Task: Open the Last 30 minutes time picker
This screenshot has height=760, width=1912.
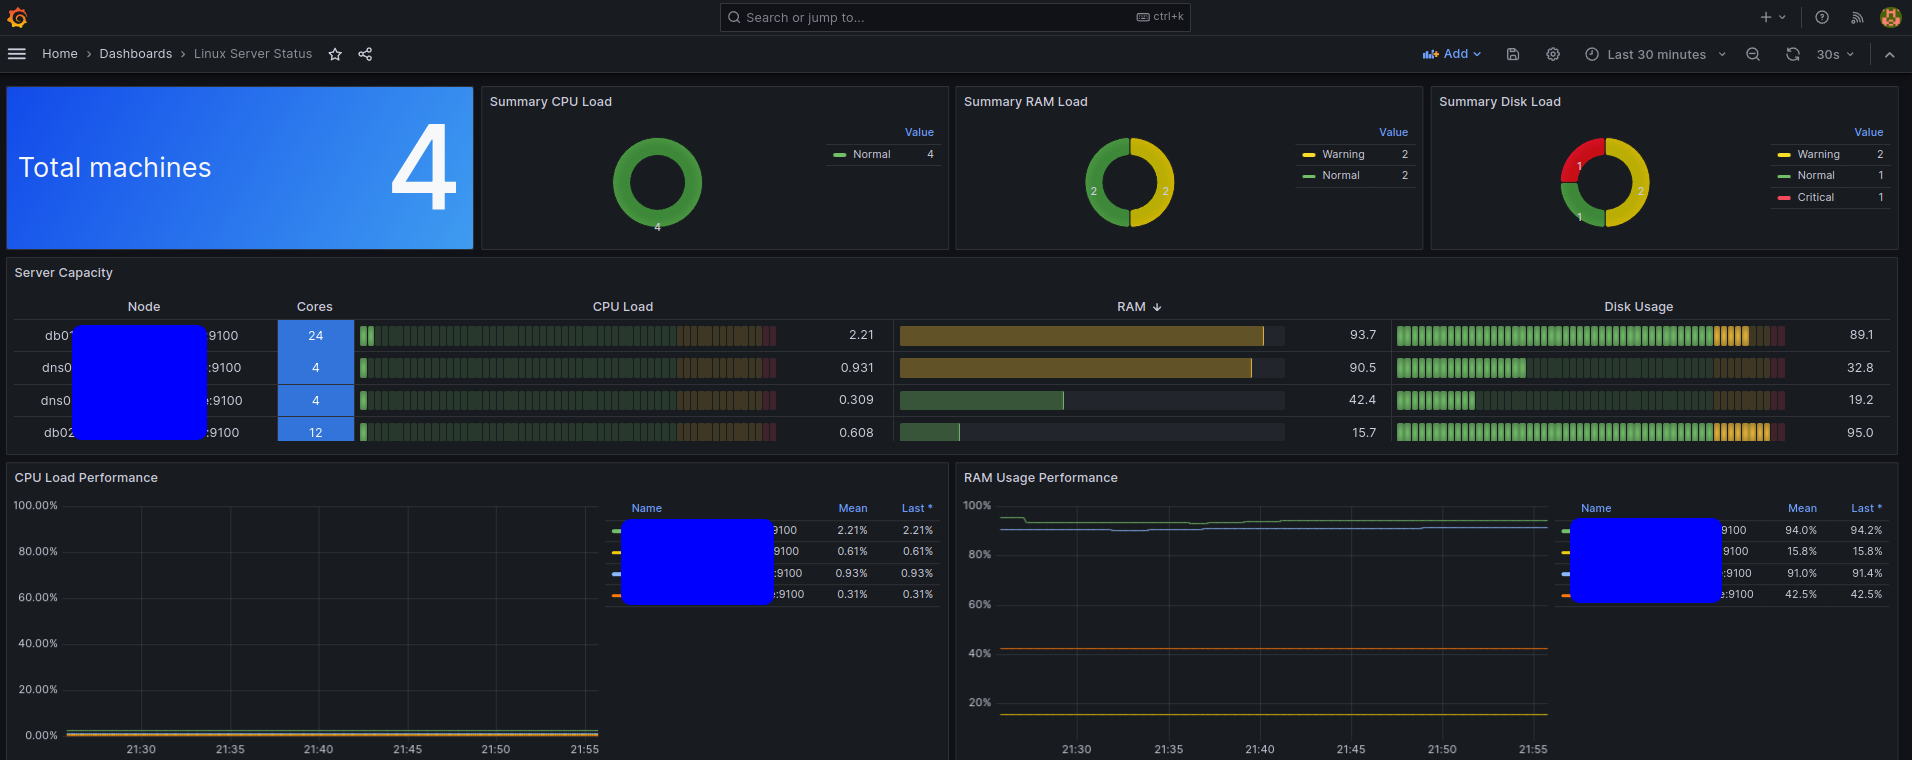Action: coord(1656,54)
